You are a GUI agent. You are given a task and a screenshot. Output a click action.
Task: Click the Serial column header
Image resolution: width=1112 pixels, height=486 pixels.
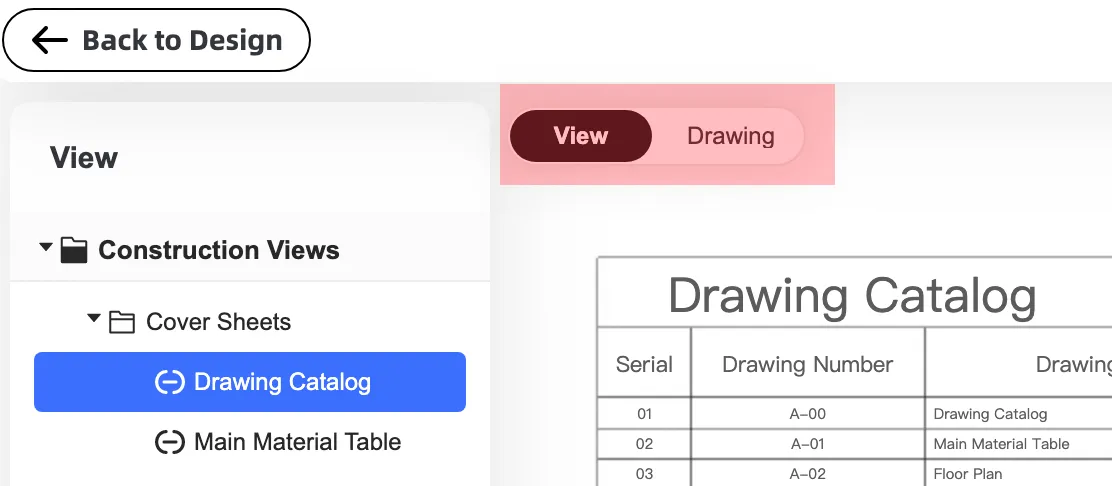coord(644,364)
